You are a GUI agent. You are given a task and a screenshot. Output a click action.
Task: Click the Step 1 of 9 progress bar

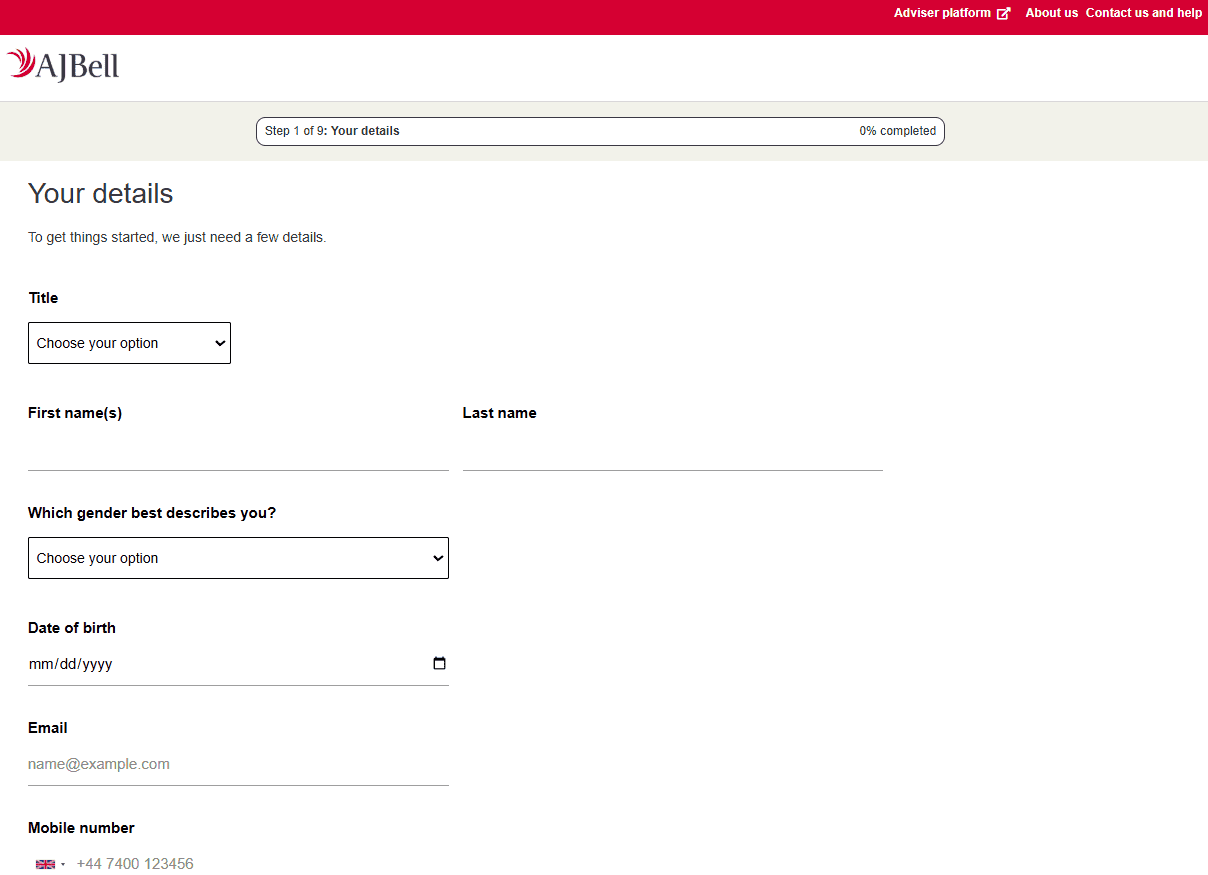(600, 131)
